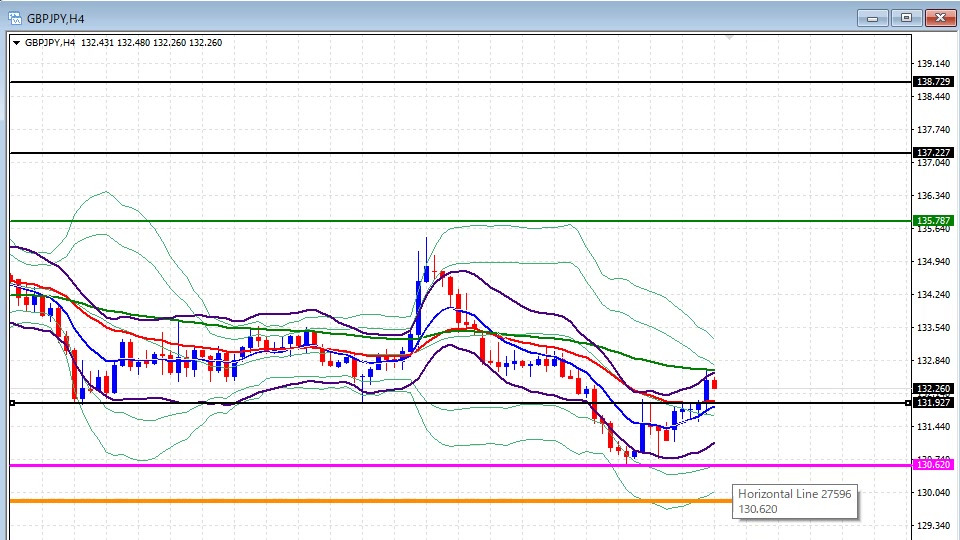Select the green horizontal line at 135.787
Viewport: 960px width, 540px height.
(x=460, y=221)
